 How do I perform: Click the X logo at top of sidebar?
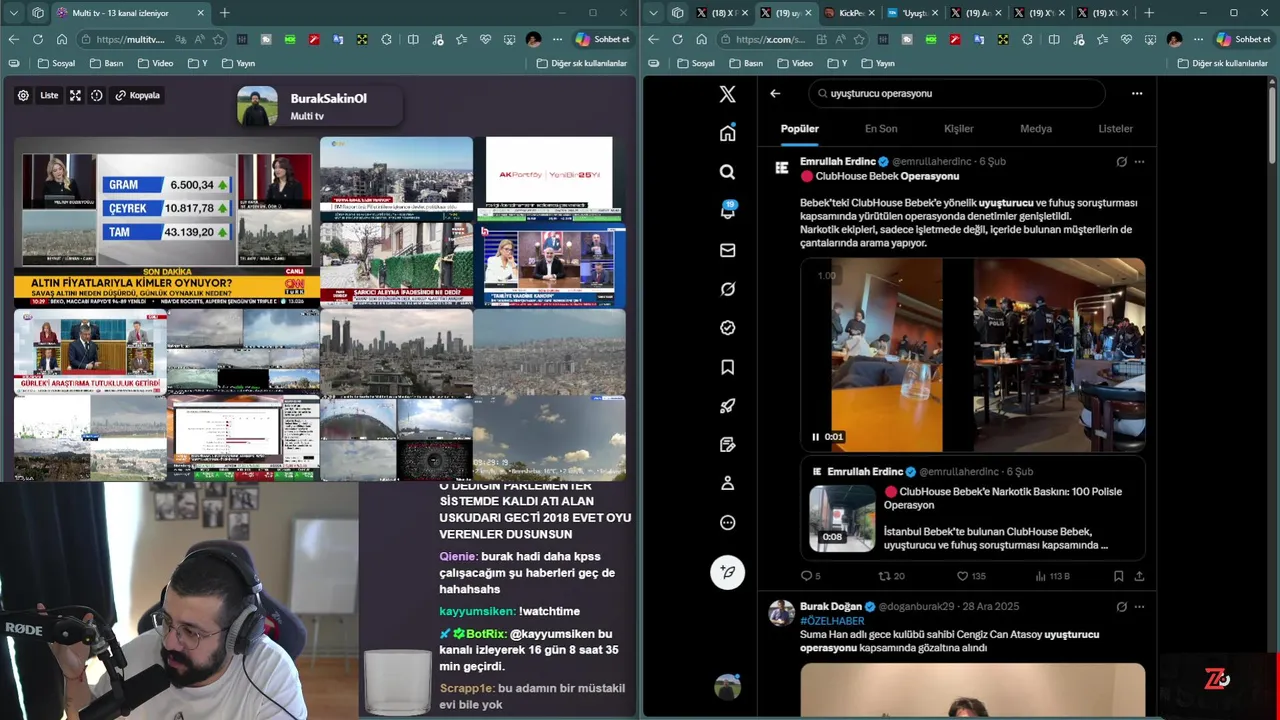click(727, 94)
